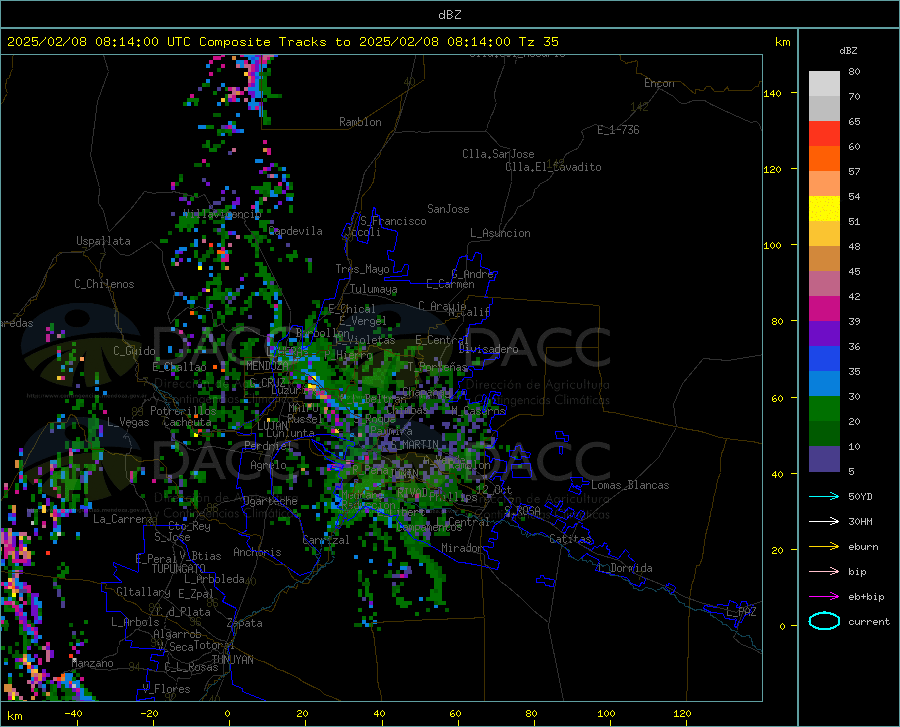Click the E_1-736 map label
The image size is (900, 727).
(x=618, y=130)
